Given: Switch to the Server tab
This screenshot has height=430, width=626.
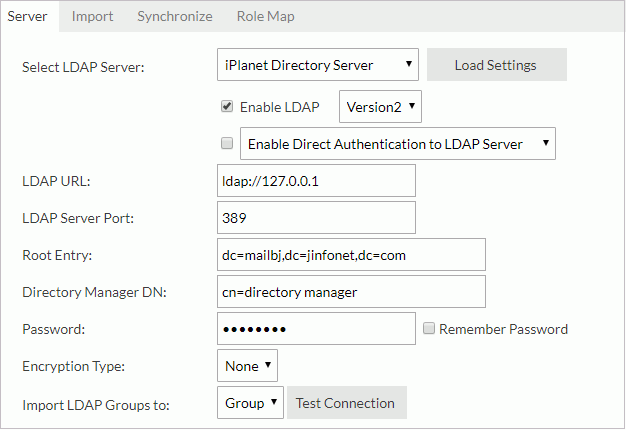Looking at the screenshot, I should (x=27, y=16).
